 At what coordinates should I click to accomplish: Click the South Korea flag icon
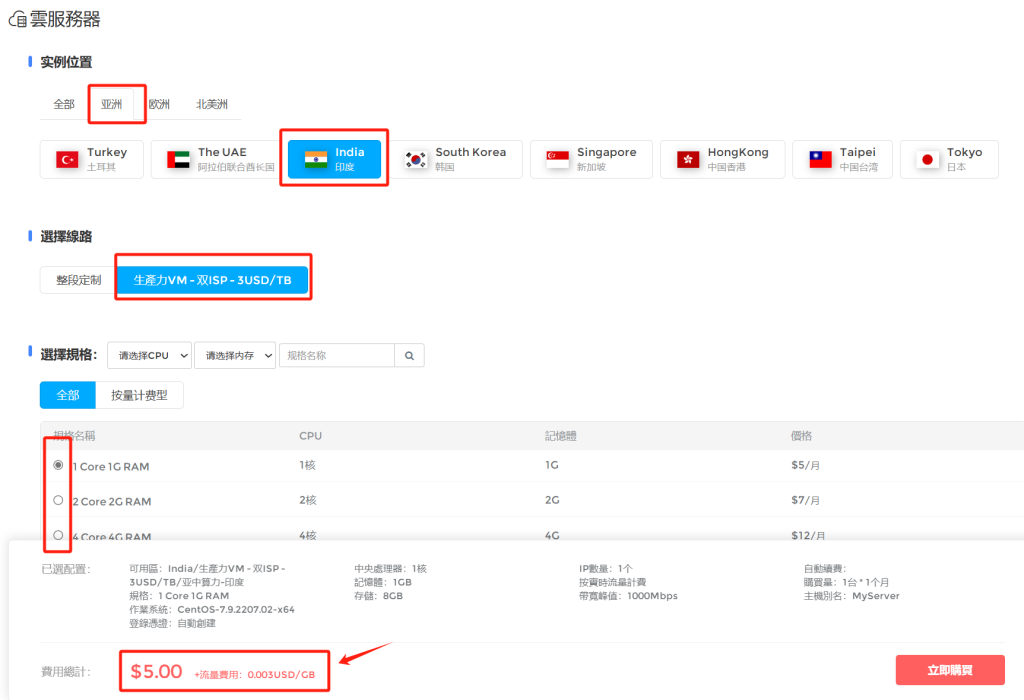(416, 159)
